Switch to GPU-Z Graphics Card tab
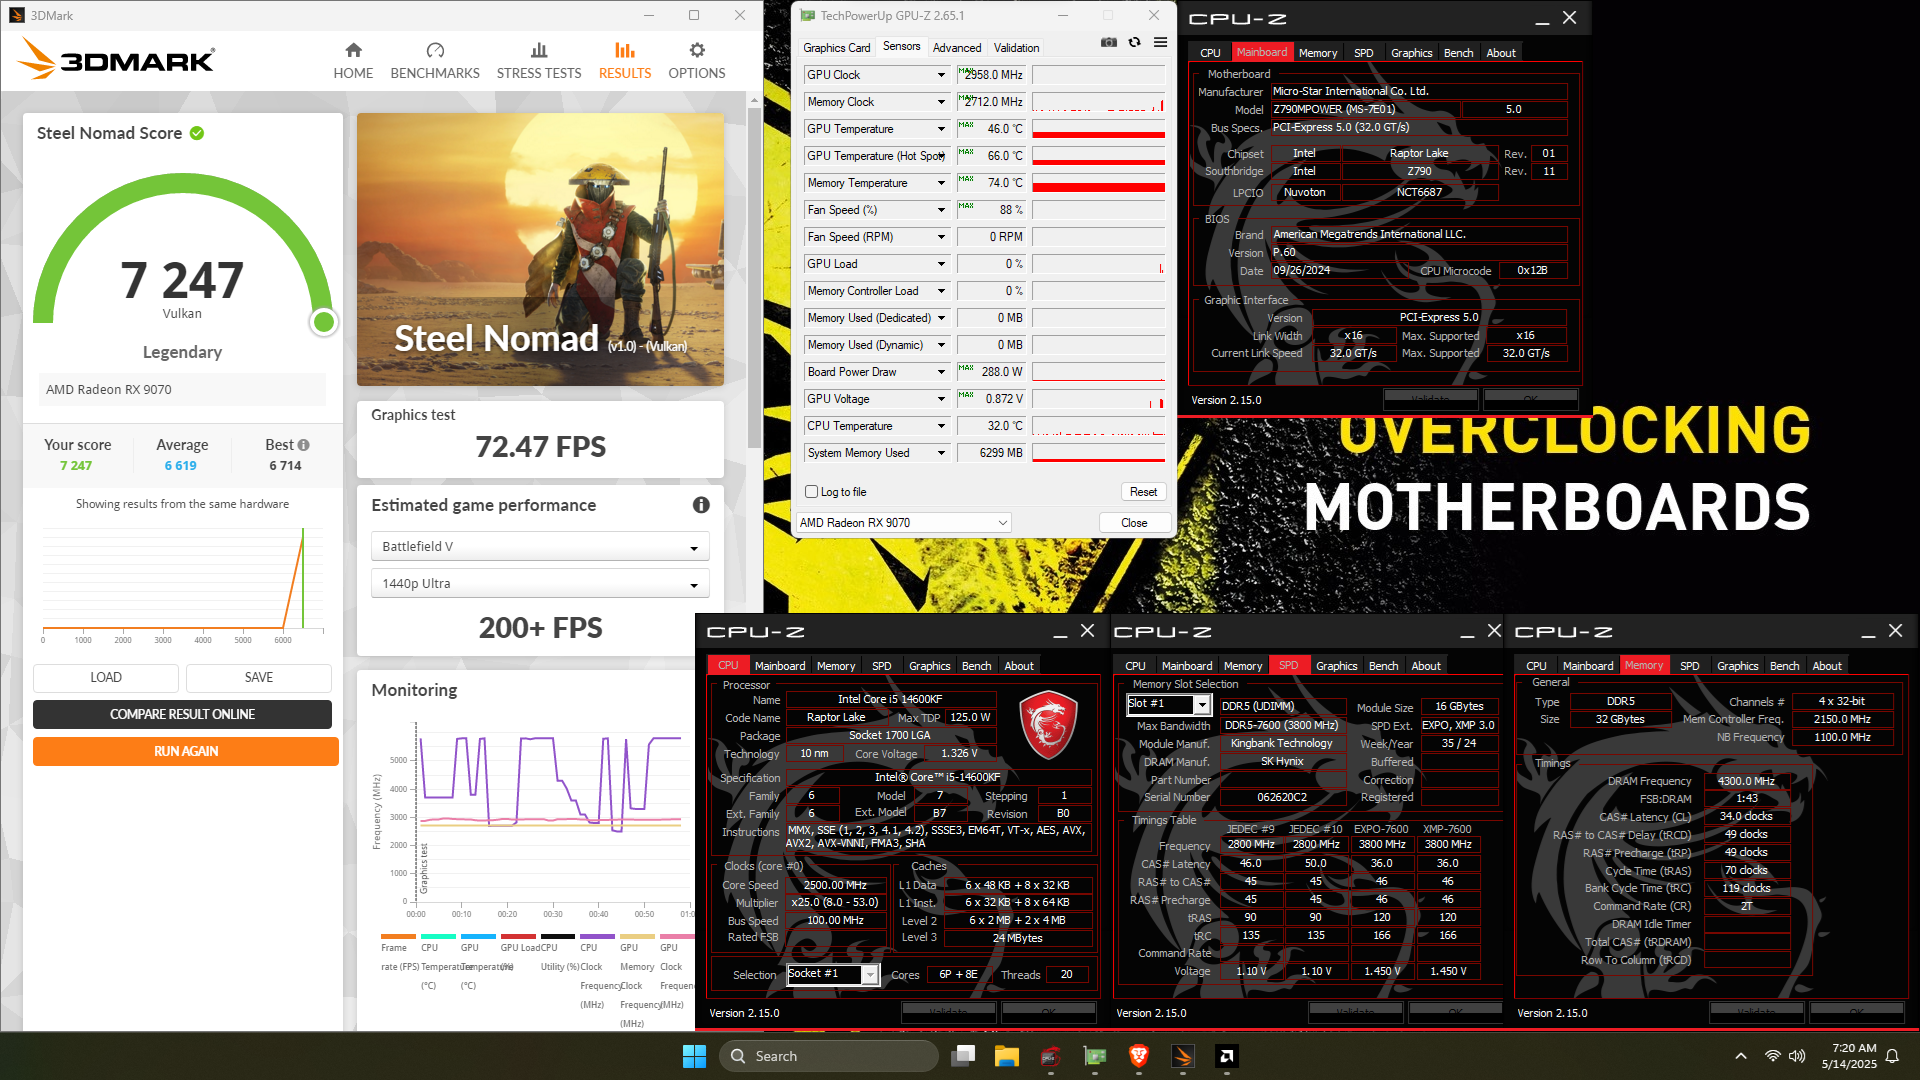Screen dimensions: 1920x1080 click(x=837, y=47)
